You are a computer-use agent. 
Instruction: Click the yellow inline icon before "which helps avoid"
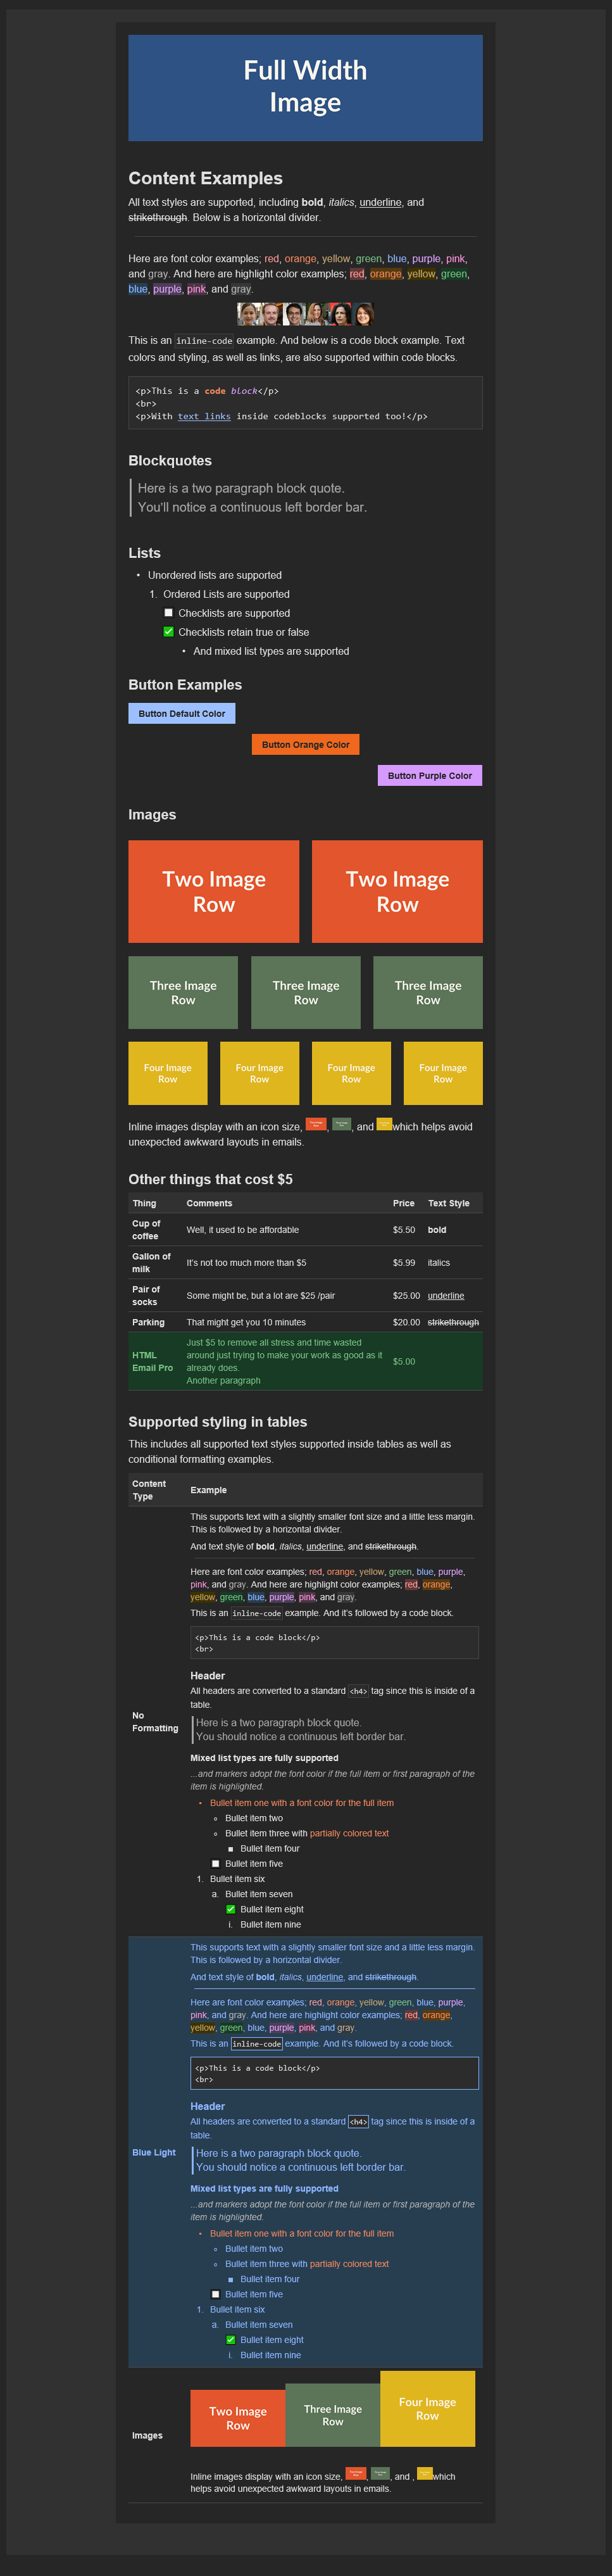click(384, 1124)
